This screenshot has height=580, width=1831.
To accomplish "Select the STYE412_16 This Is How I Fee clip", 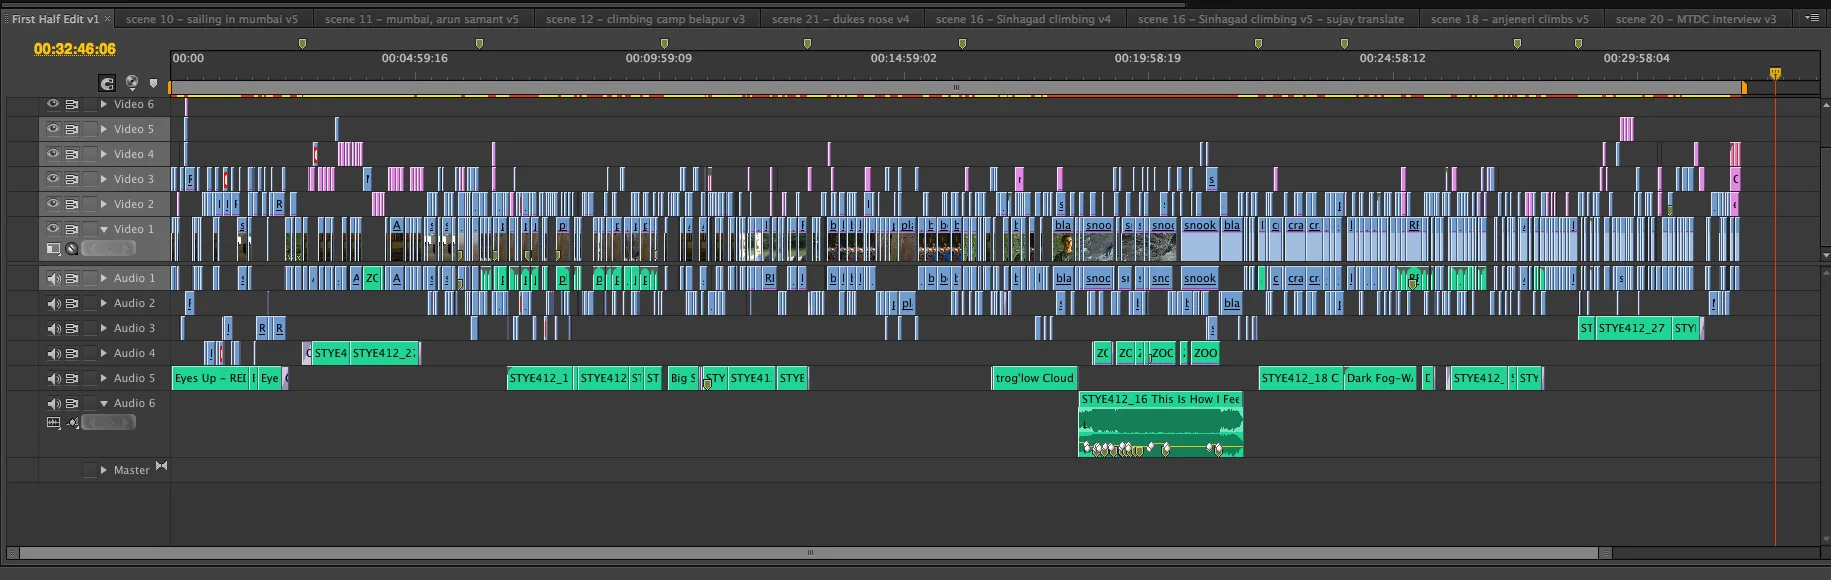I will pyautogui.click(x=1160, y=424).
